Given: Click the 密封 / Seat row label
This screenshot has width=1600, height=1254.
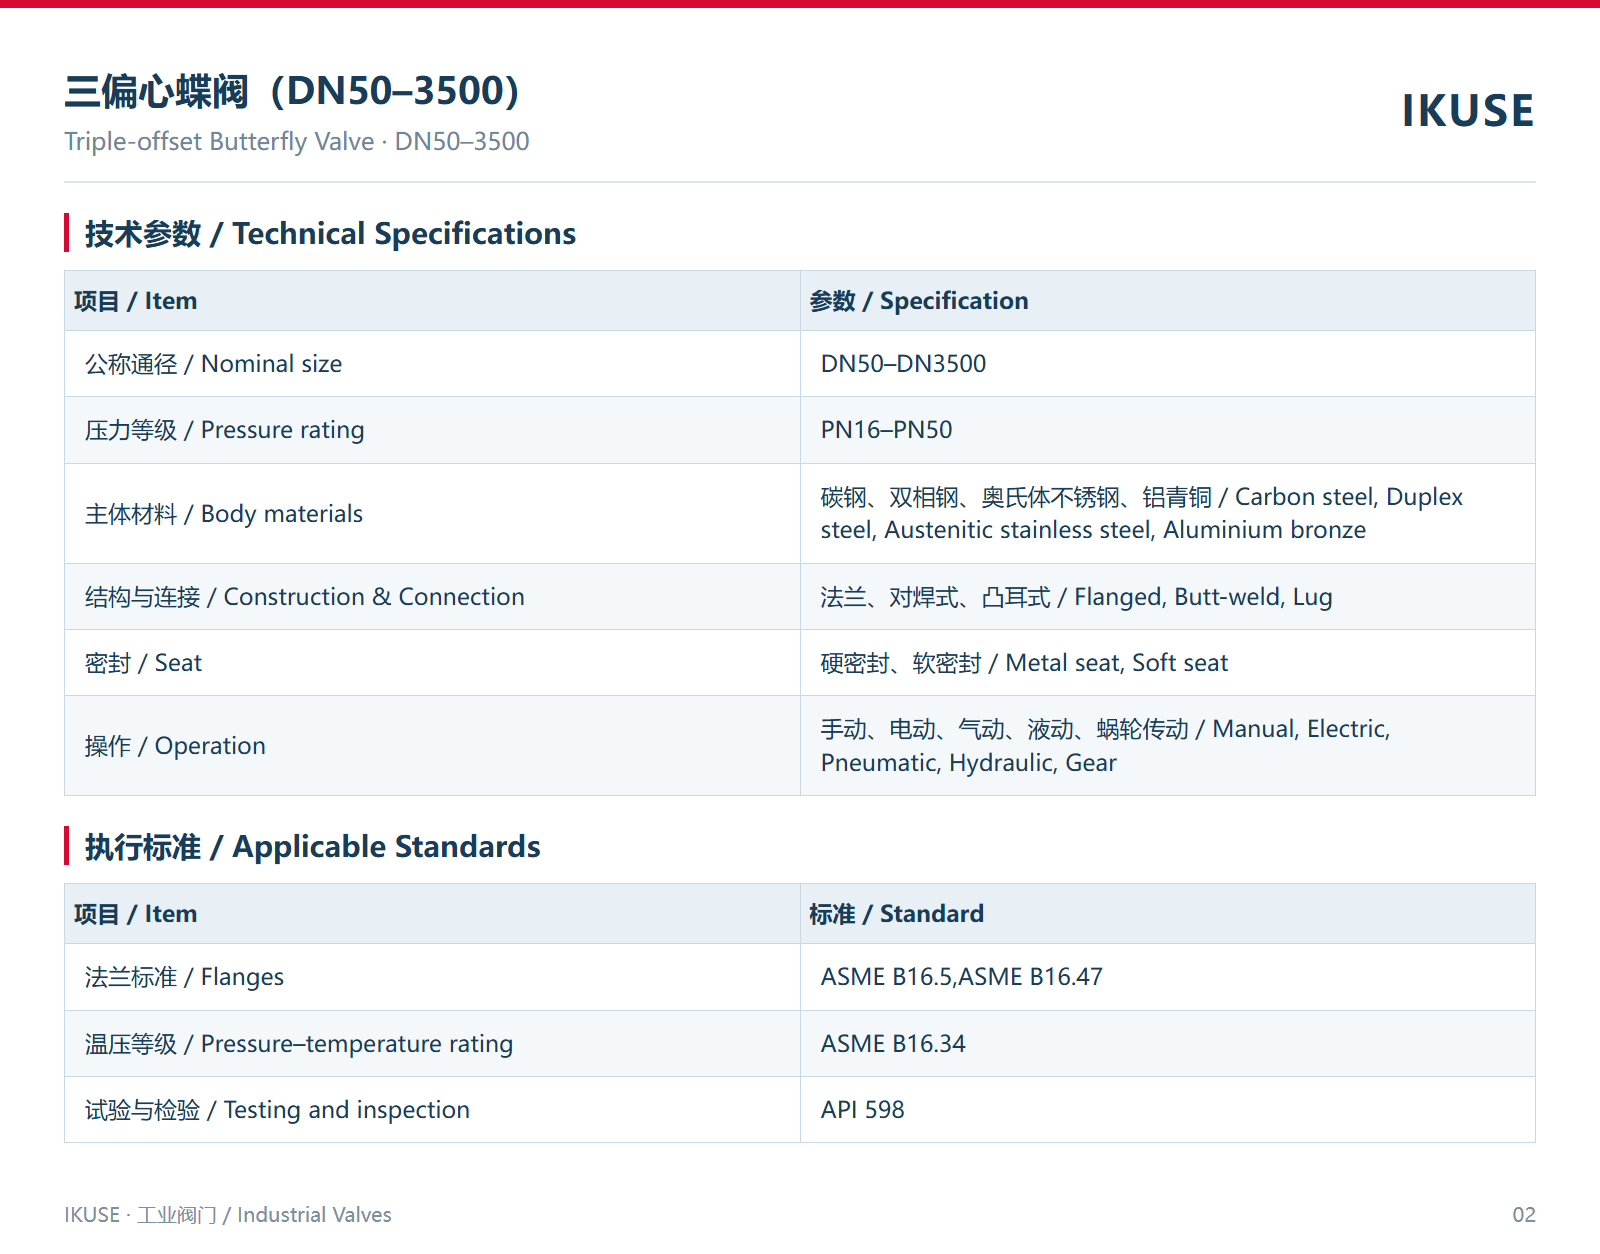Looking at the screenshot, I should point(143,663).
